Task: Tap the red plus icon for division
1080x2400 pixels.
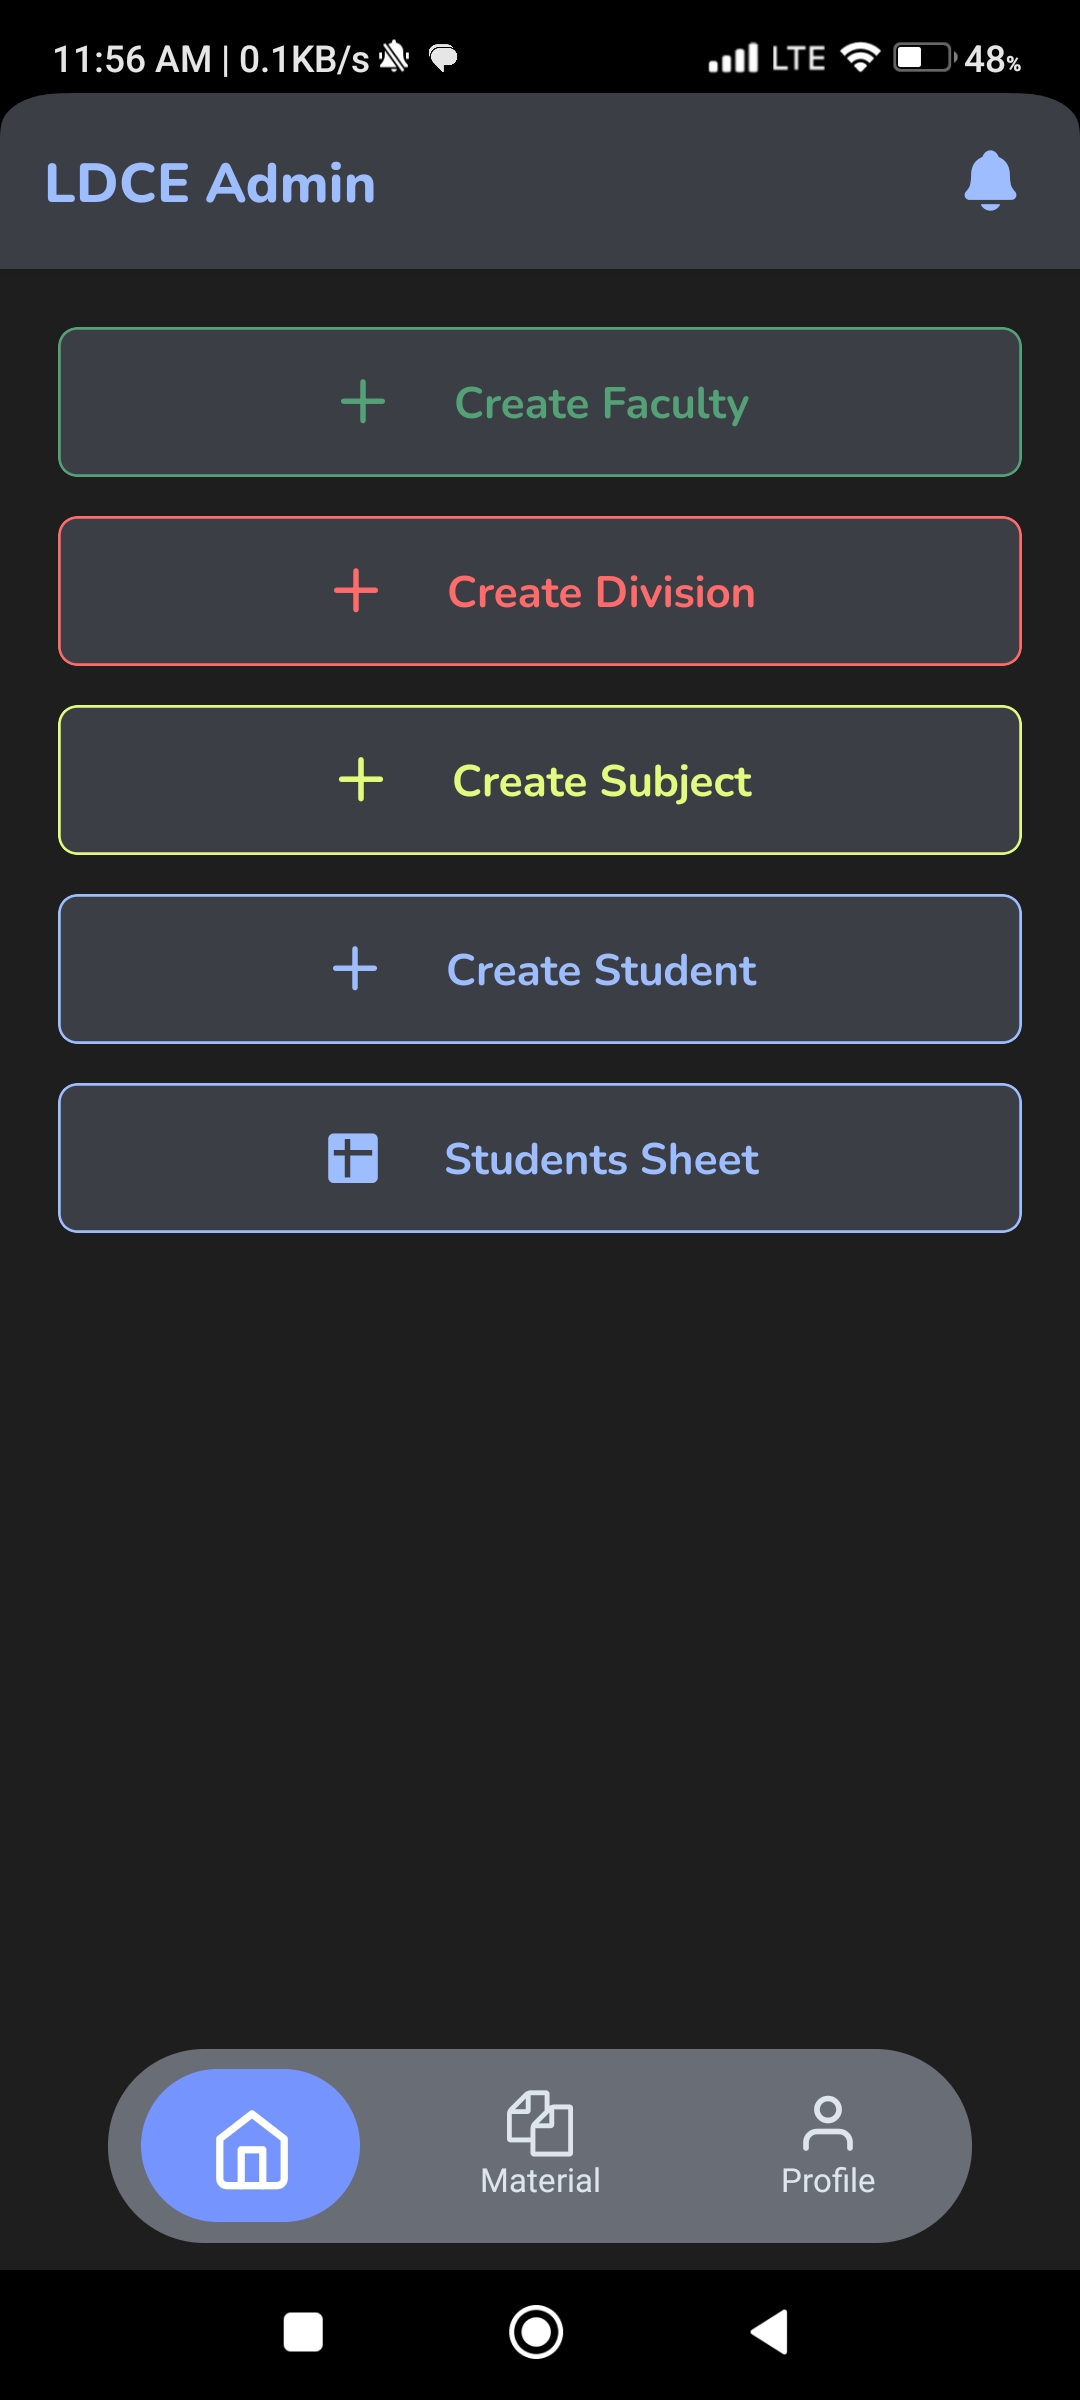Action: (x=356, y=591)
